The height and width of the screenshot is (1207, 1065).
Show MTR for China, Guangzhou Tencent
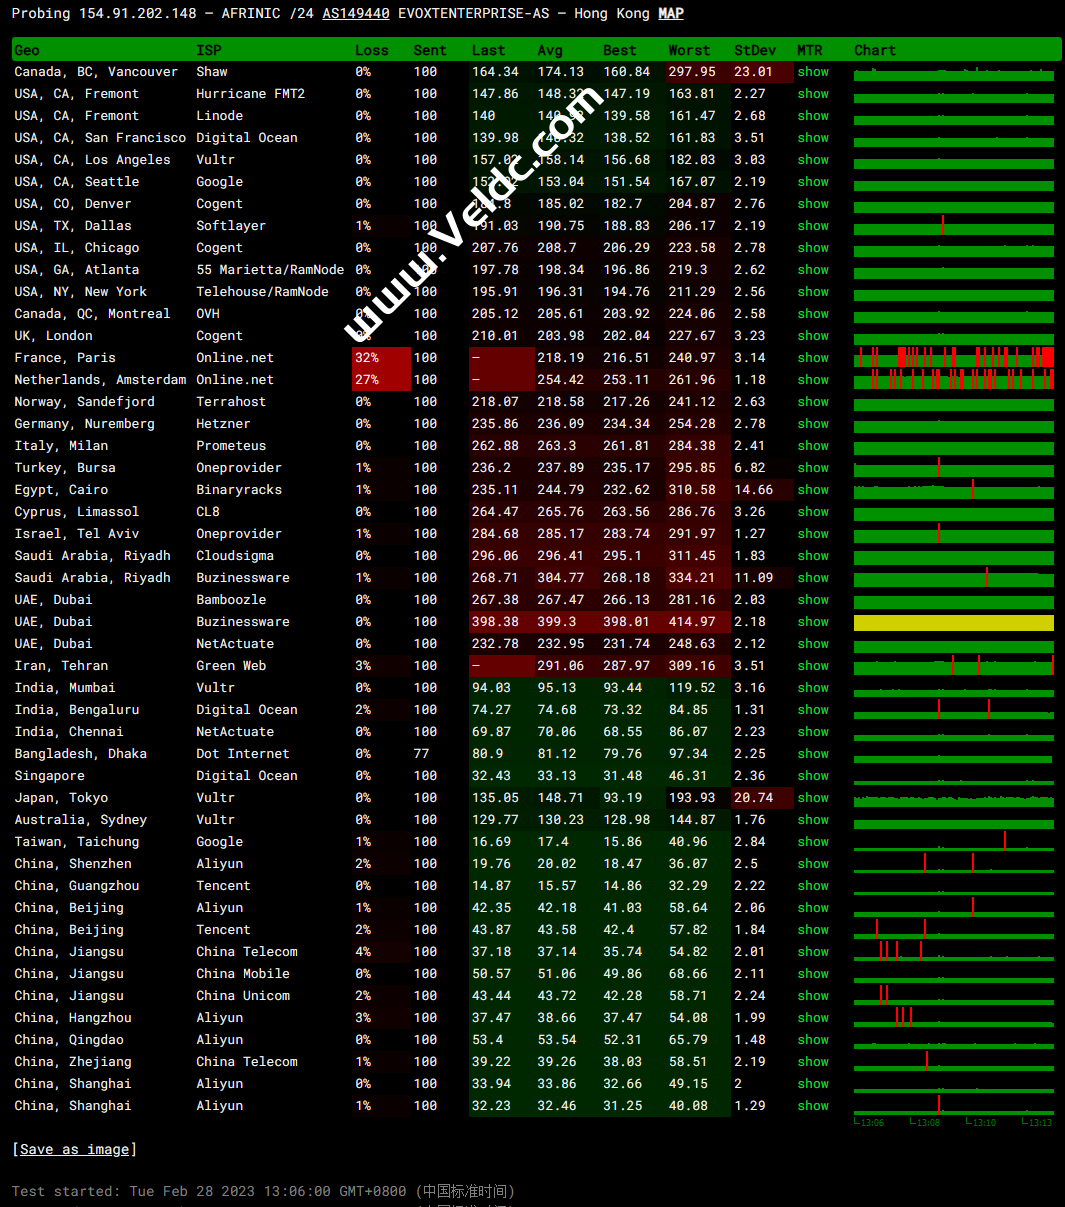pos(813,886)
